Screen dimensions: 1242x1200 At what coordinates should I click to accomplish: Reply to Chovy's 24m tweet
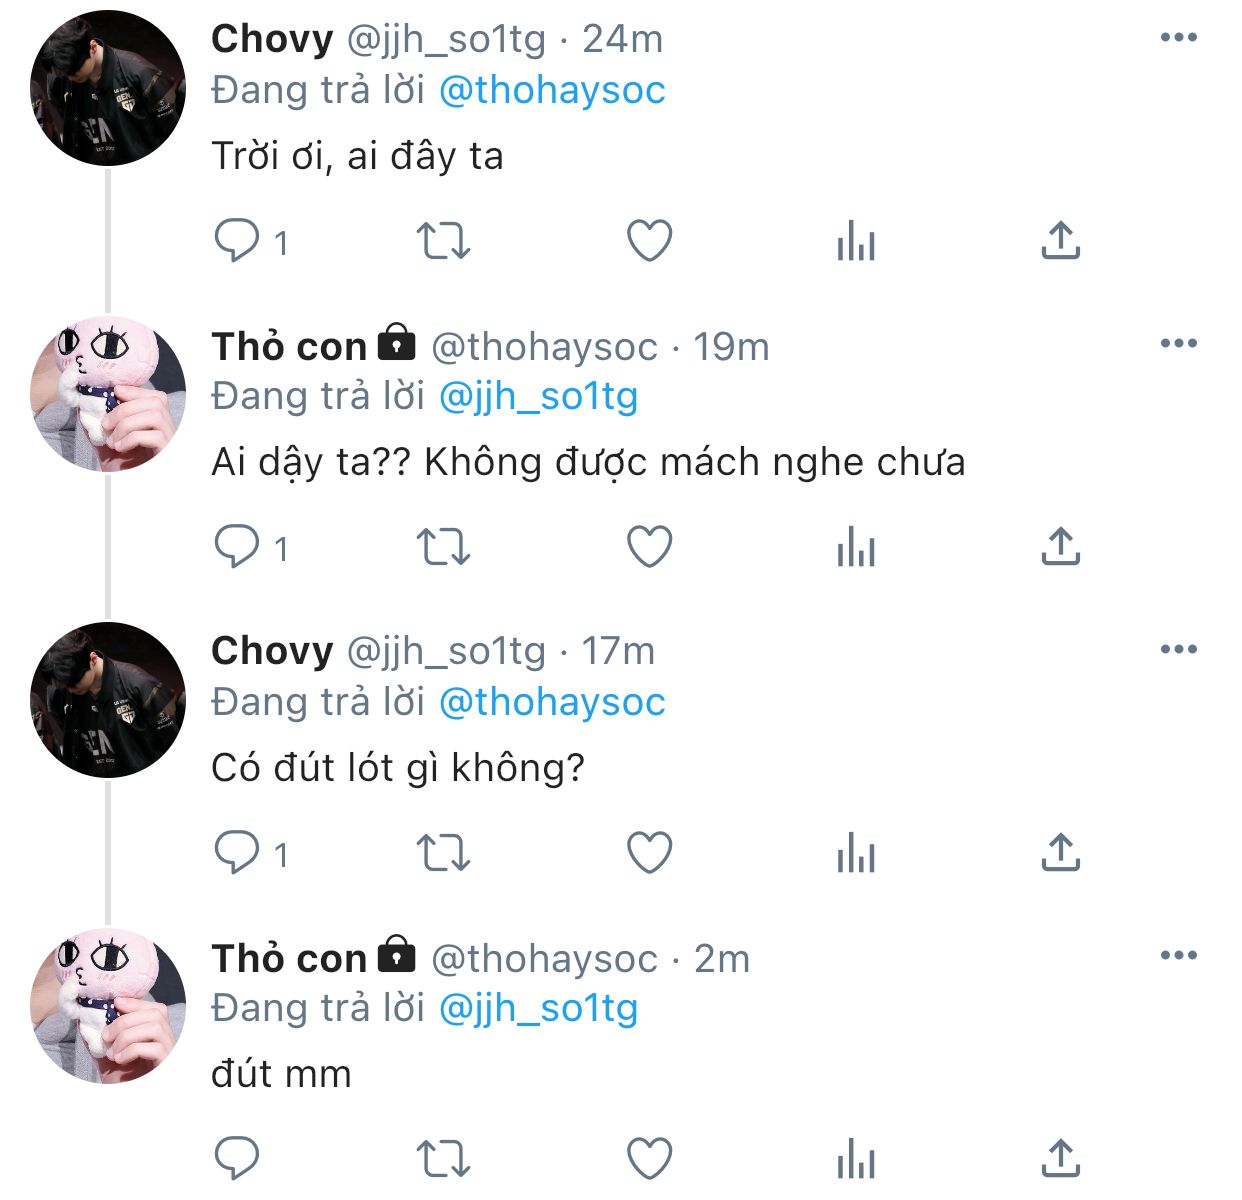point(238,241)
